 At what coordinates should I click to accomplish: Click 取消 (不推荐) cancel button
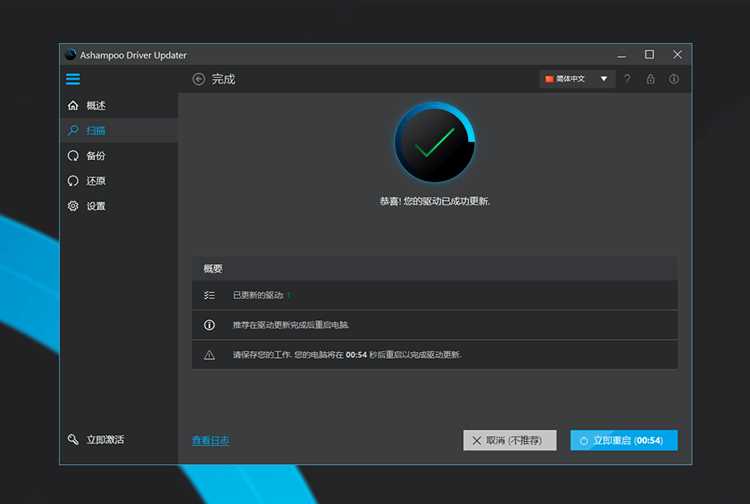click(x=510, y=440)
